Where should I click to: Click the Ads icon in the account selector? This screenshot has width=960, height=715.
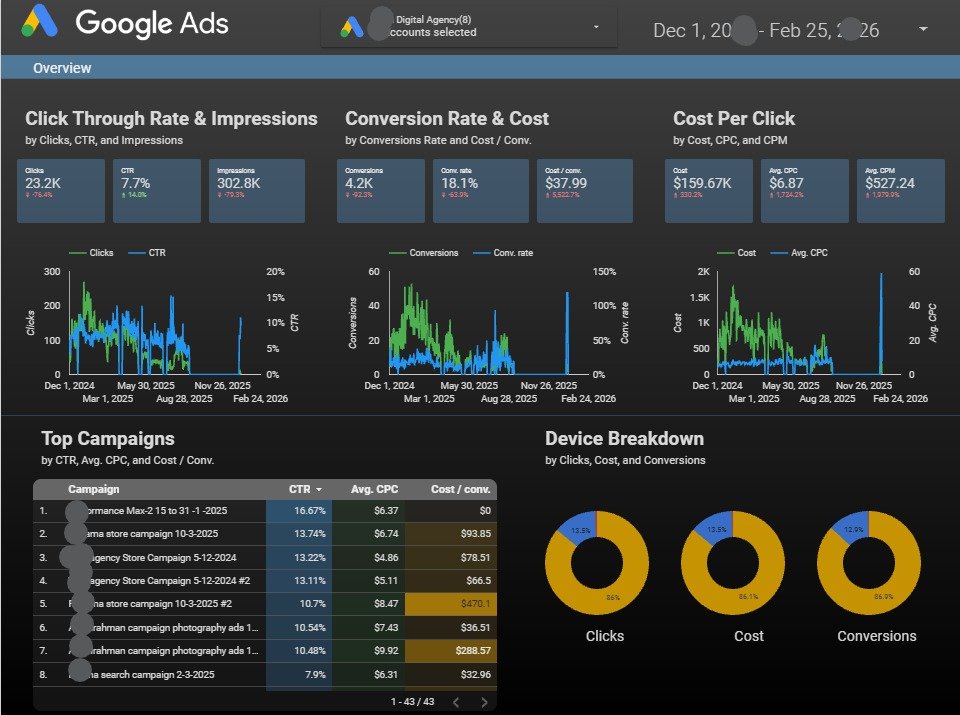[352, 27]
